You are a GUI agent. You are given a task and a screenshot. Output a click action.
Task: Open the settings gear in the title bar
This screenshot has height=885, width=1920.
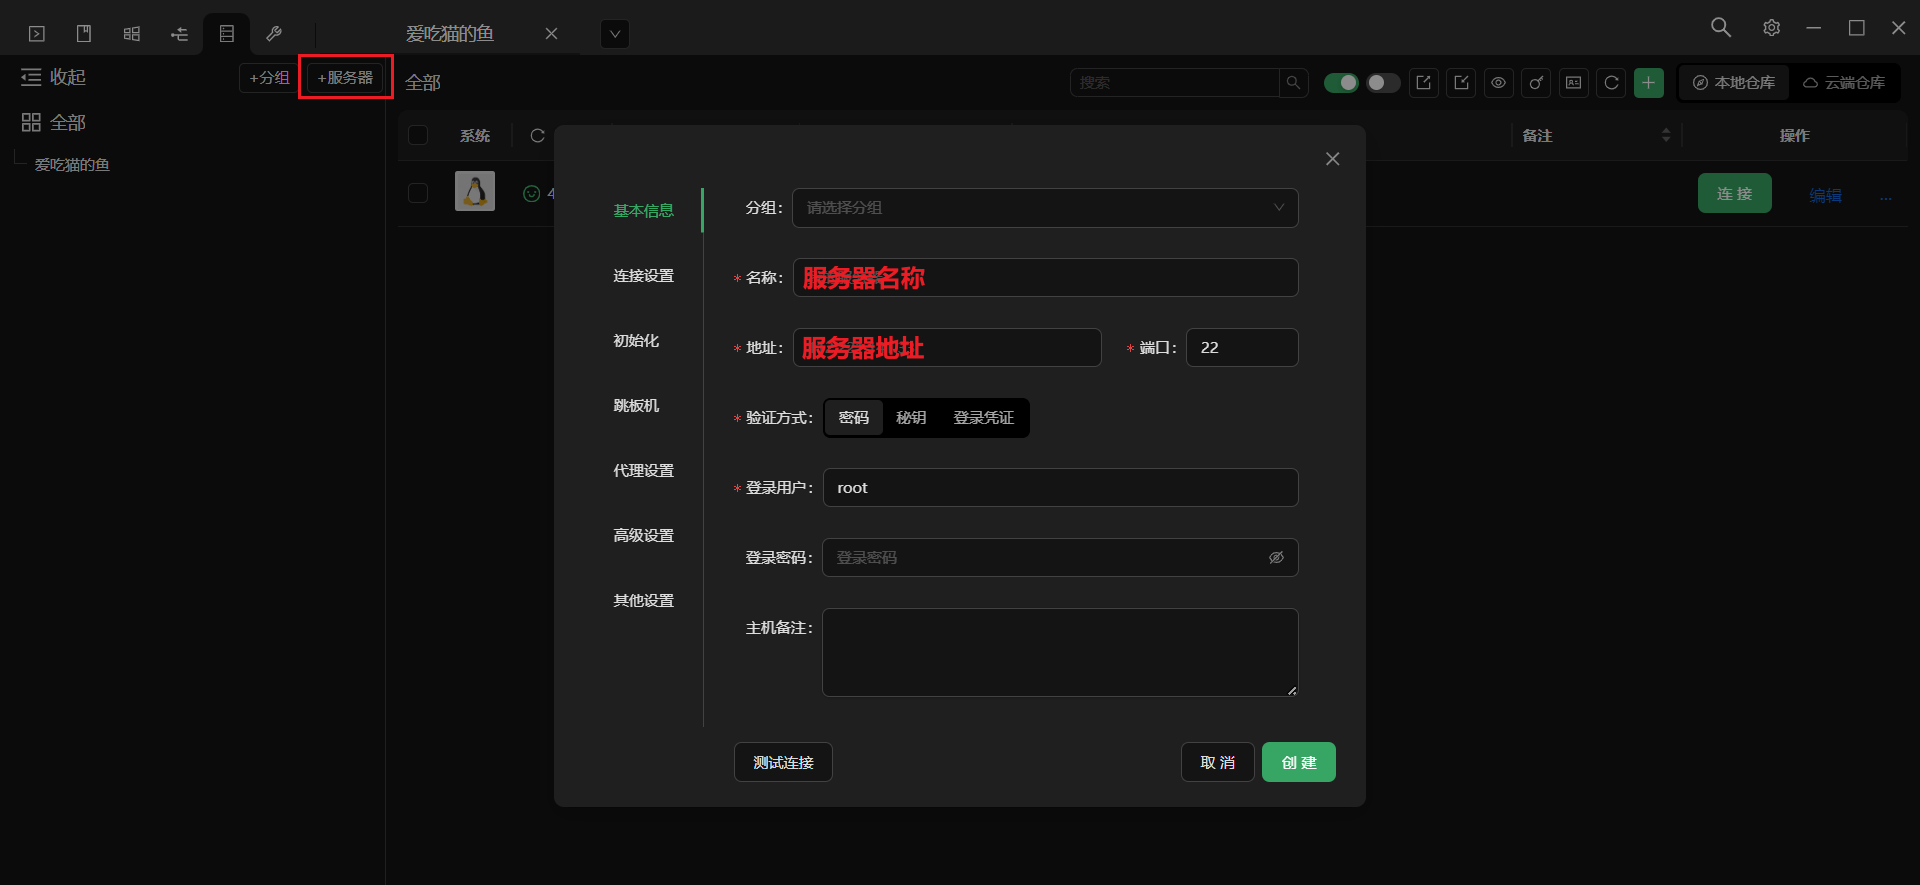click(1771, 28)
